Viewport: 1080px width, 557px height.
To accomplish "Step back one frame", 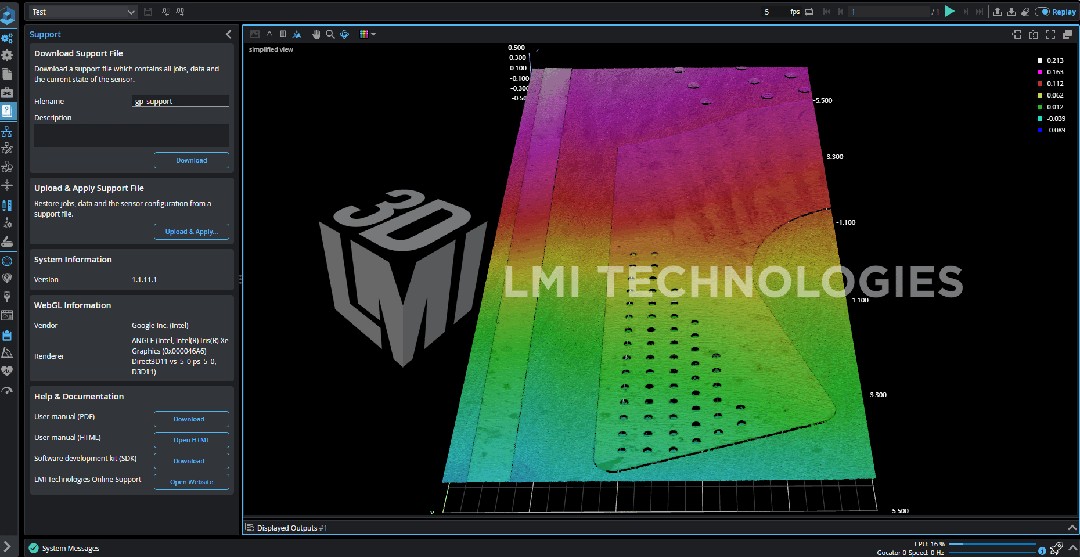I will click(x=841, y=12).
